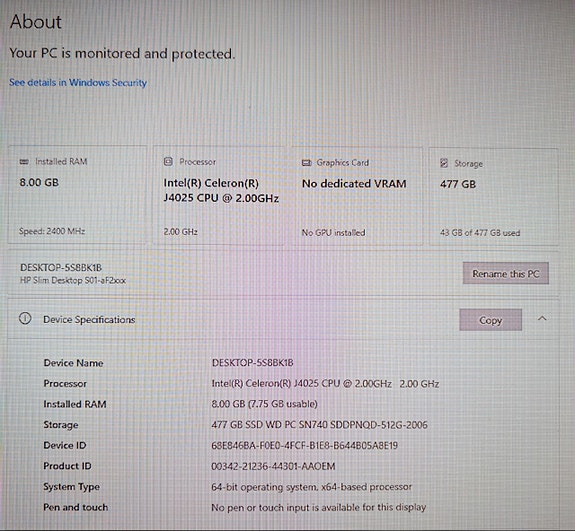The width and height of the screenshot is (575, 531).
Task: Select the No dedicated VRAM card
Action: (x=357, y=196)
